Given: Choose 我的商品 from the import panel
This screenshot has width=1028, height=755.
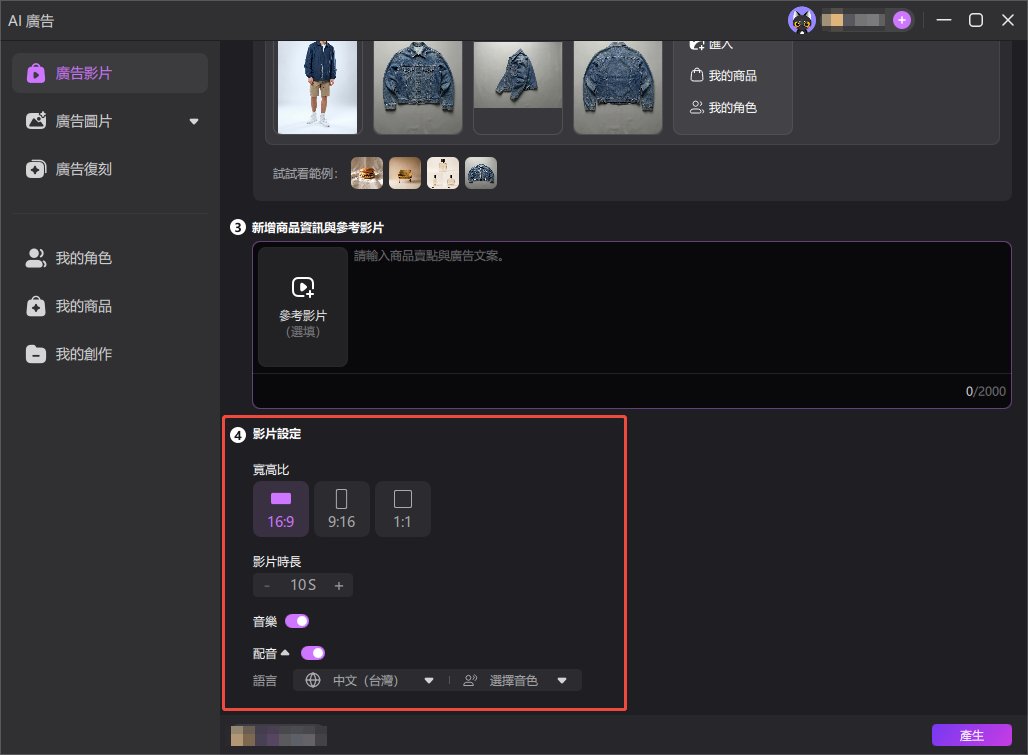Looking at the screenshot, I should 723,75.
